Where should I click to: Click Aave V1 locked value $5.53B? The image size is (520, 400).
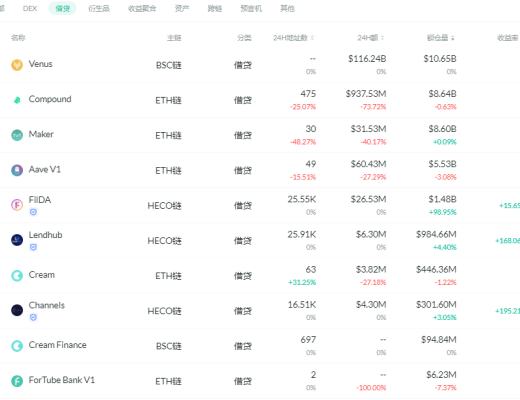(442, 164)
